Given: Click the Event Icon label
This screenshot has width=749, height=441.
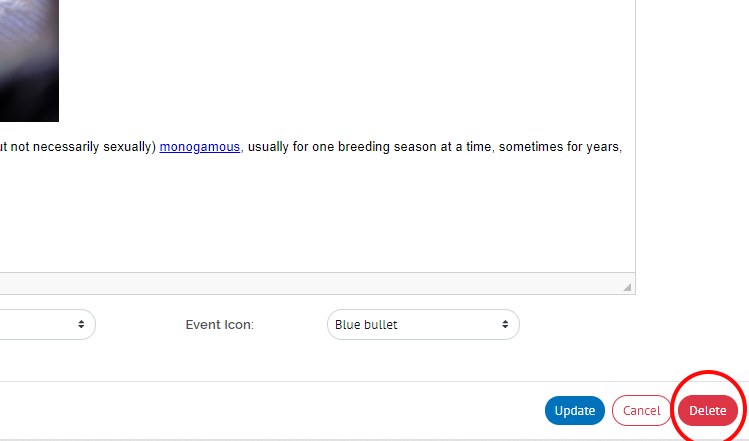Looking at the screenshot, I should pyautogui.click(x=219, y=325).
